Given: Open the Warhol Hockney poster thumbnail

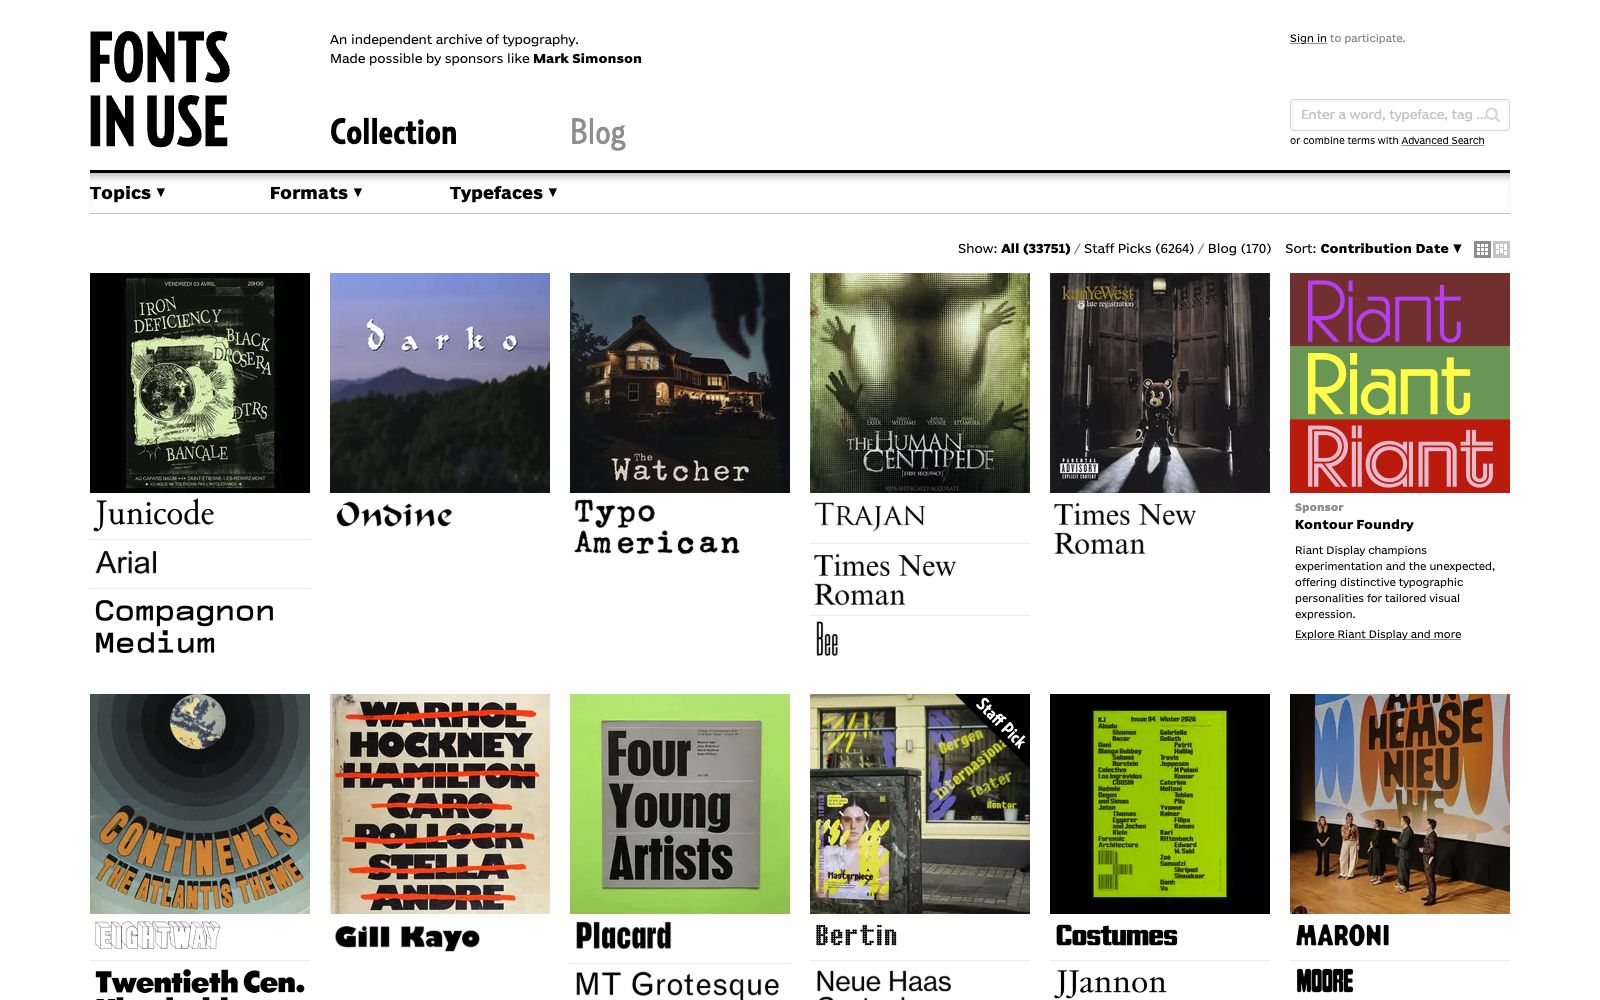Looking at the screenshot, I should pos(440,804).
